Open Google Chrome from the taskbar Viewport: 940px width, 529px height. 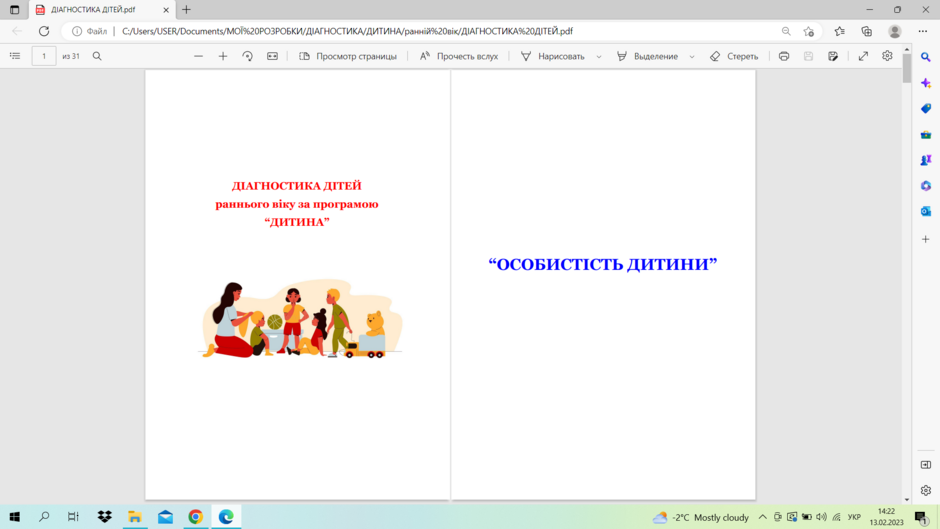[x=195, y=517]
